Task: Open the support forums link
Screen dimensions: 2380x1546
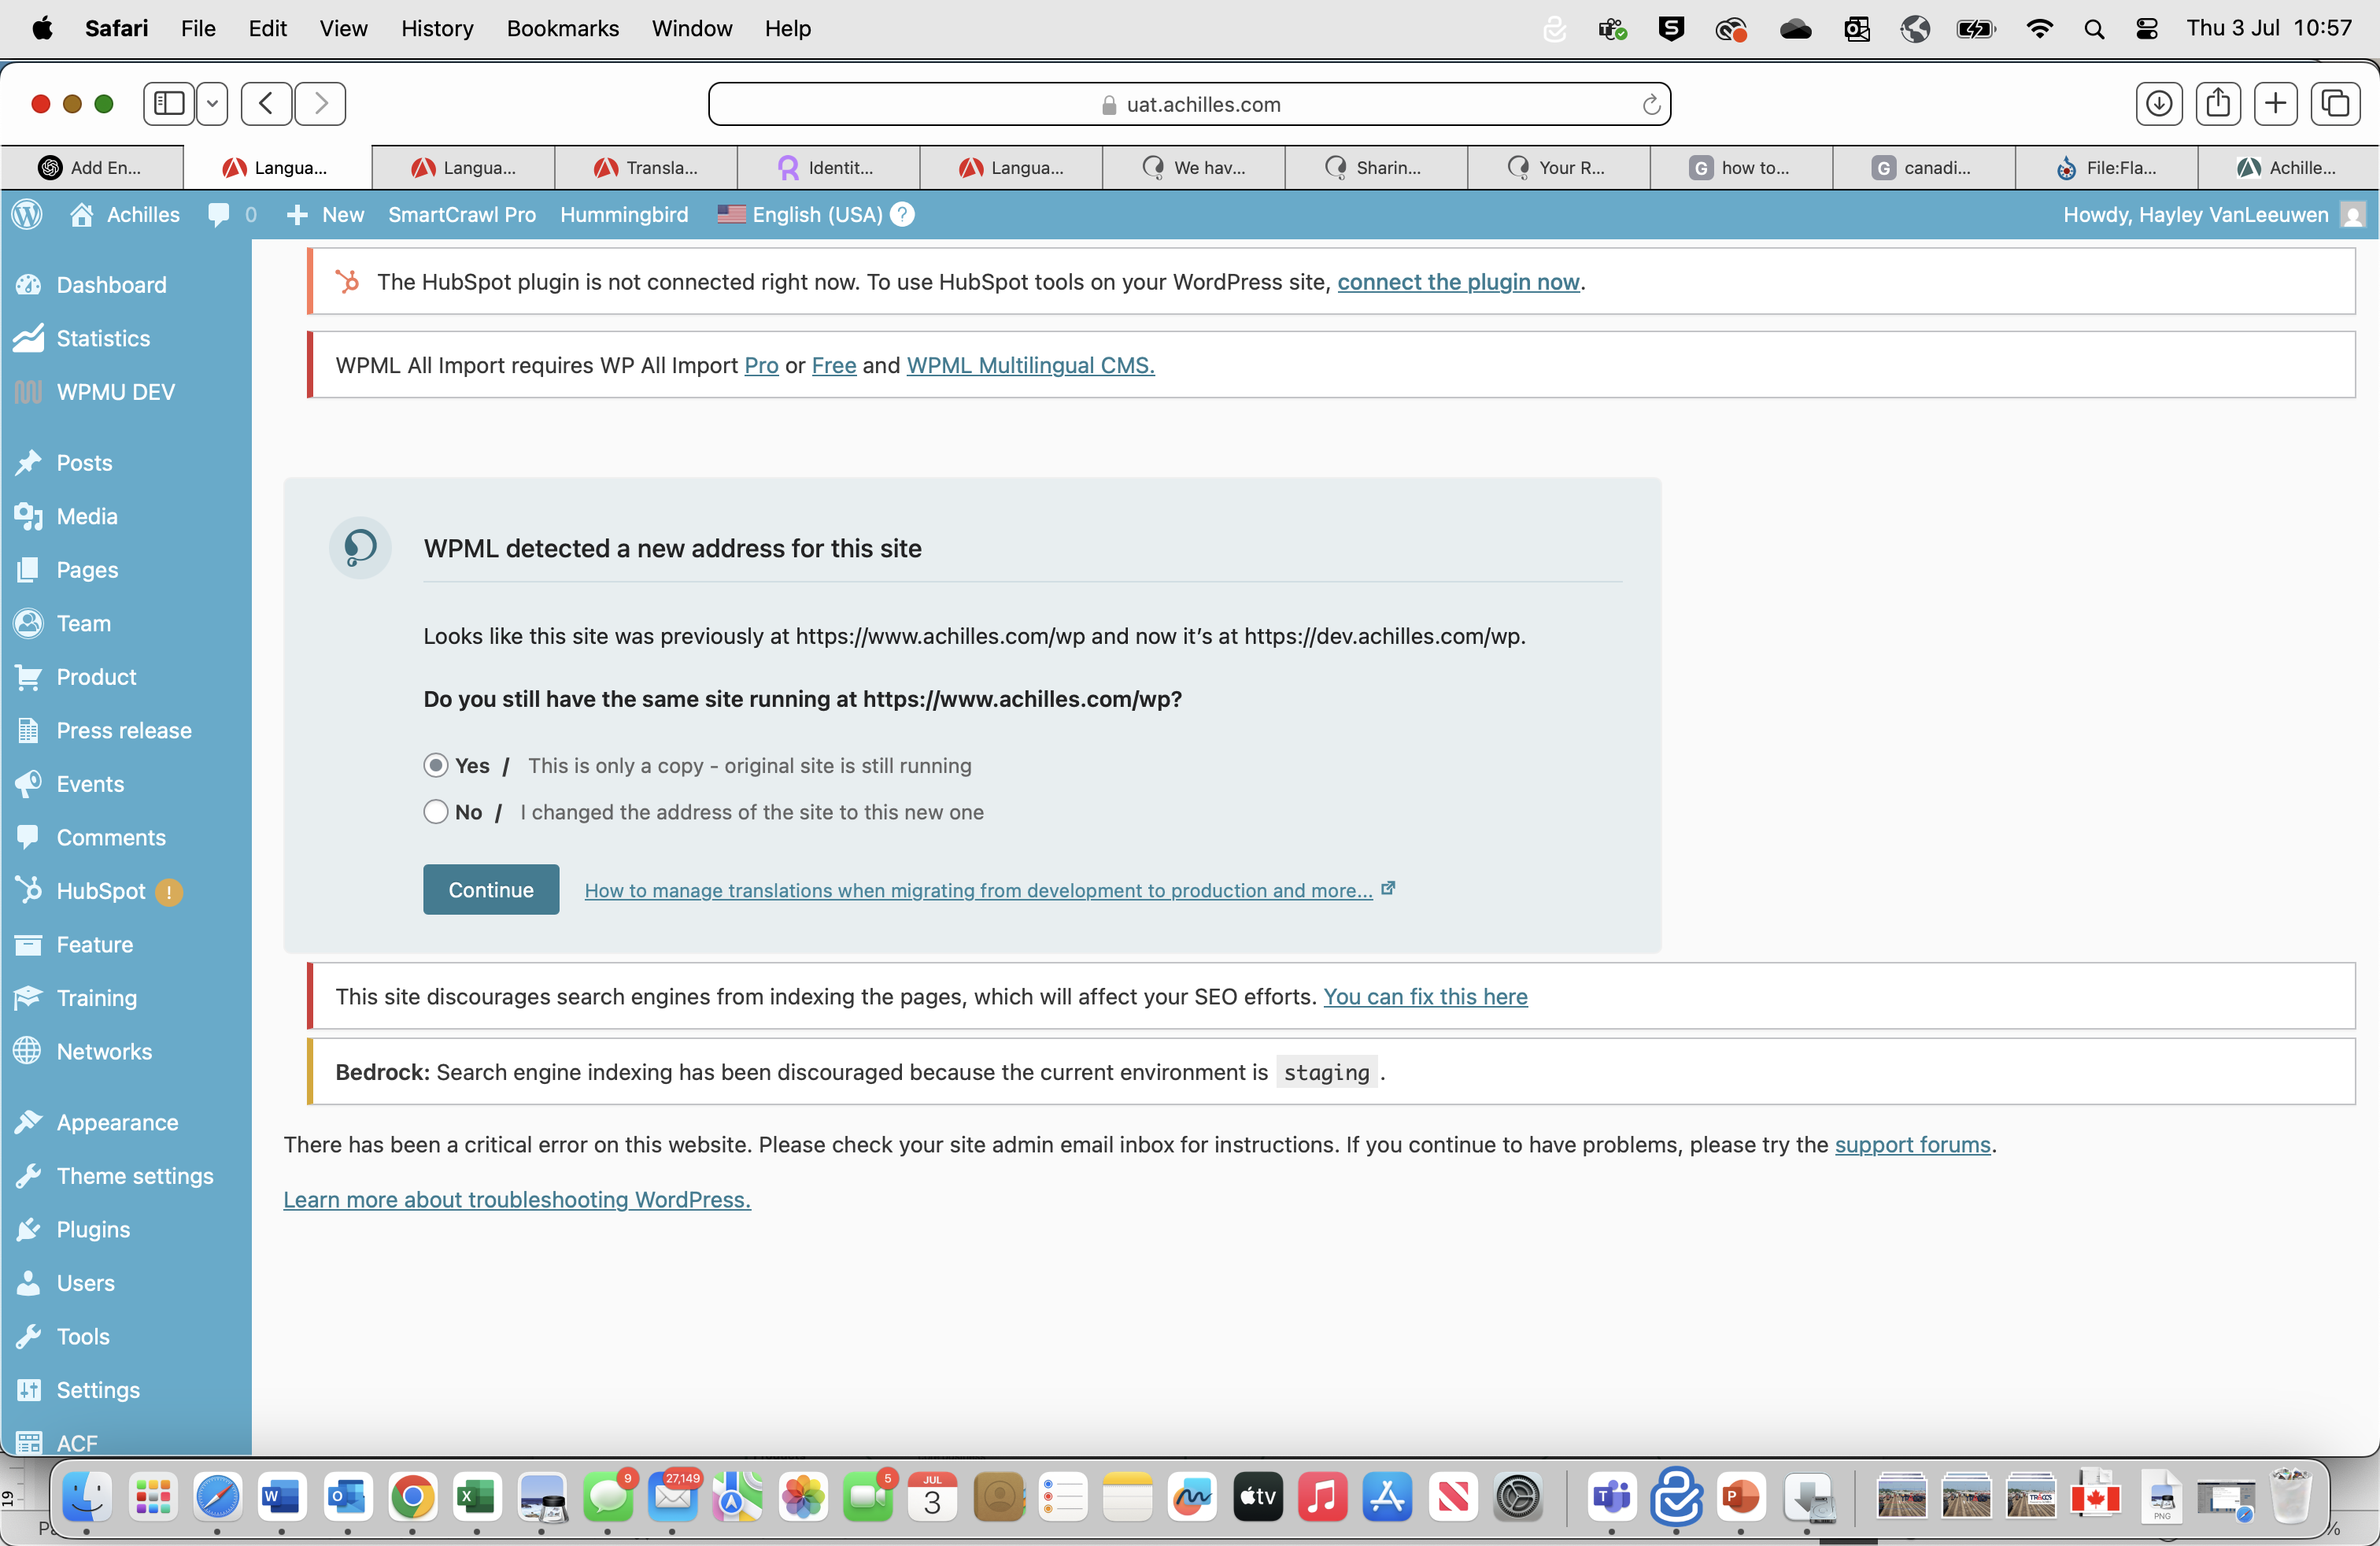Action: (x=1912, y=1144)
